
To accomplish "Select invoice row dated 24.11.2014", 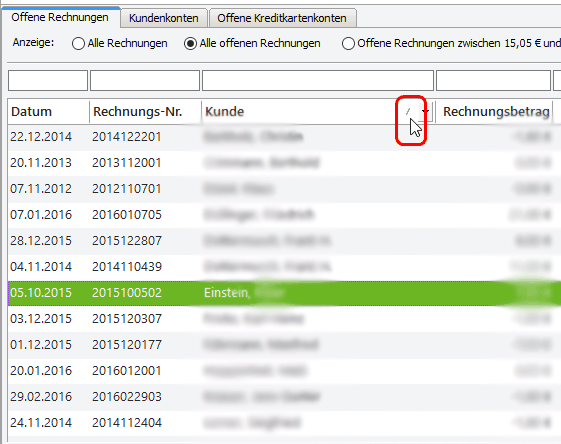I will pyautogui.click(x=284, y=423).
